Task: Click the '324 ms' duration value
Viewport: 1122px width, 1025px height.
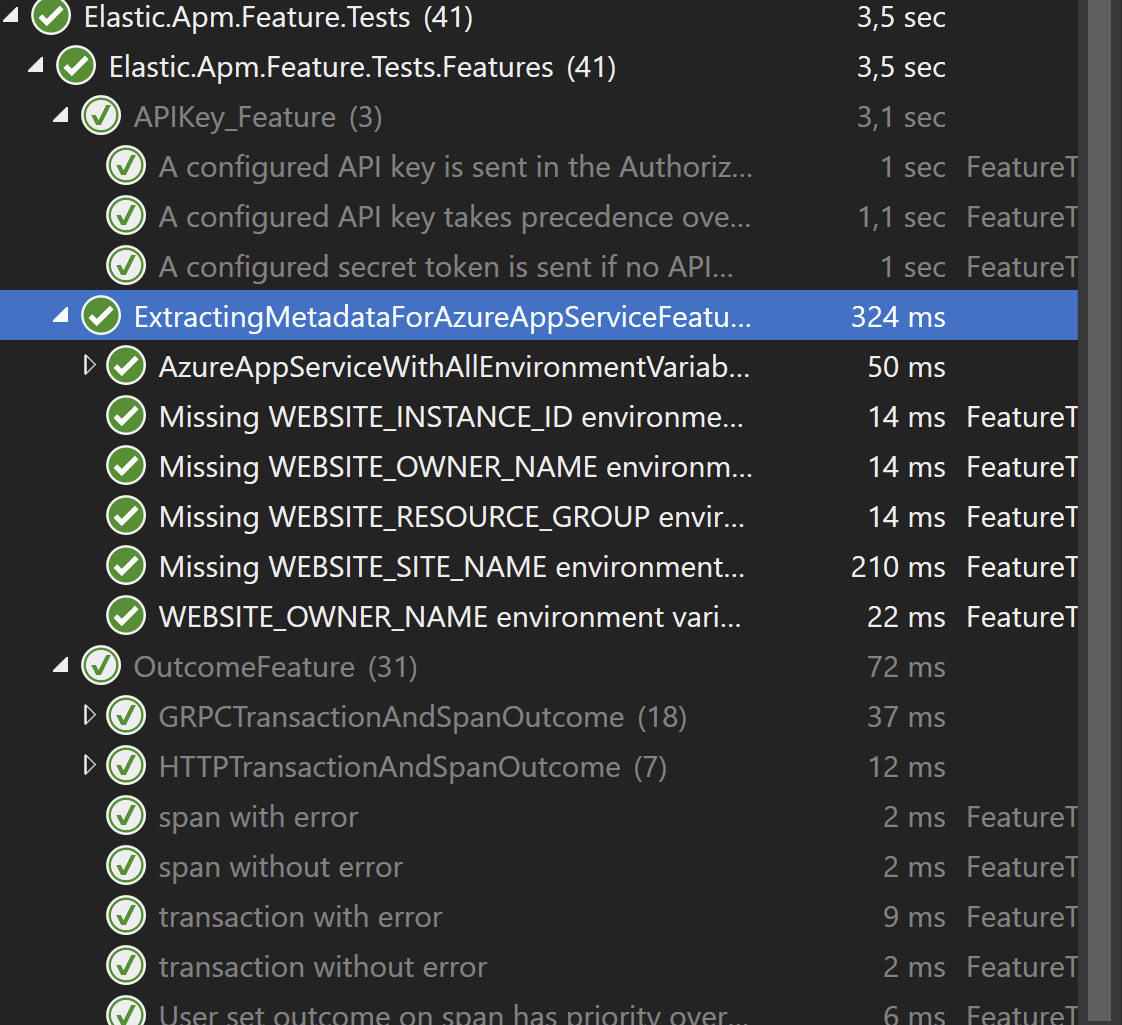Action: click(898, 316)
